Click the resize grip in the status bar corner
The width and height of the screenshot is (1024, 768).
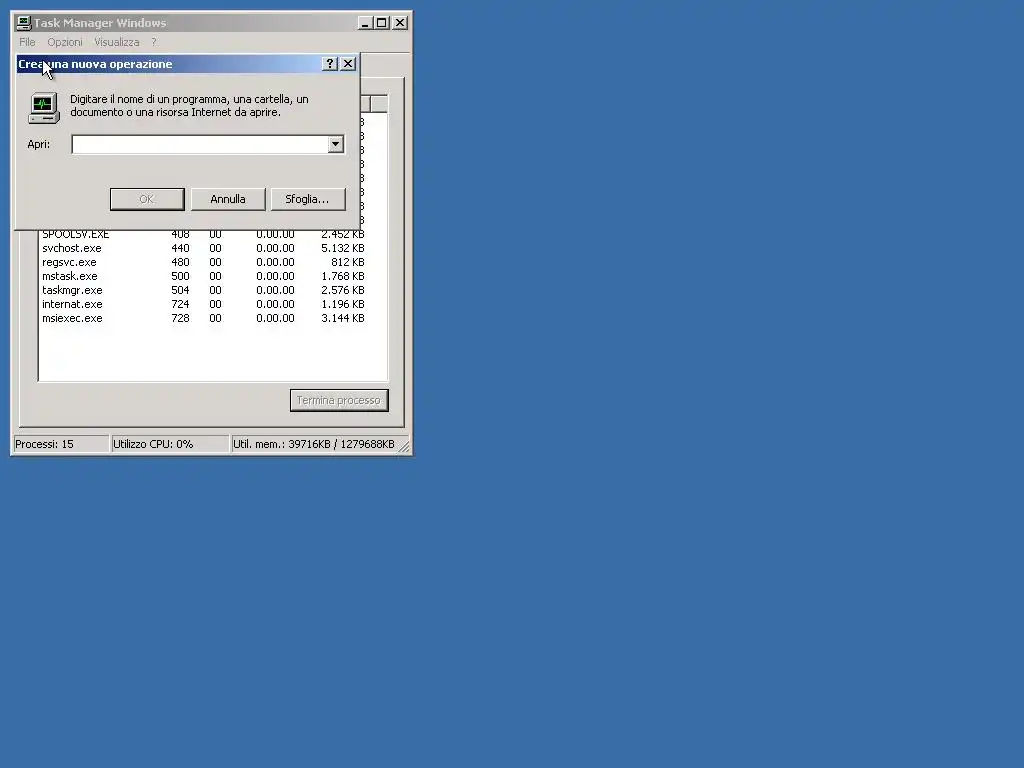404,447
